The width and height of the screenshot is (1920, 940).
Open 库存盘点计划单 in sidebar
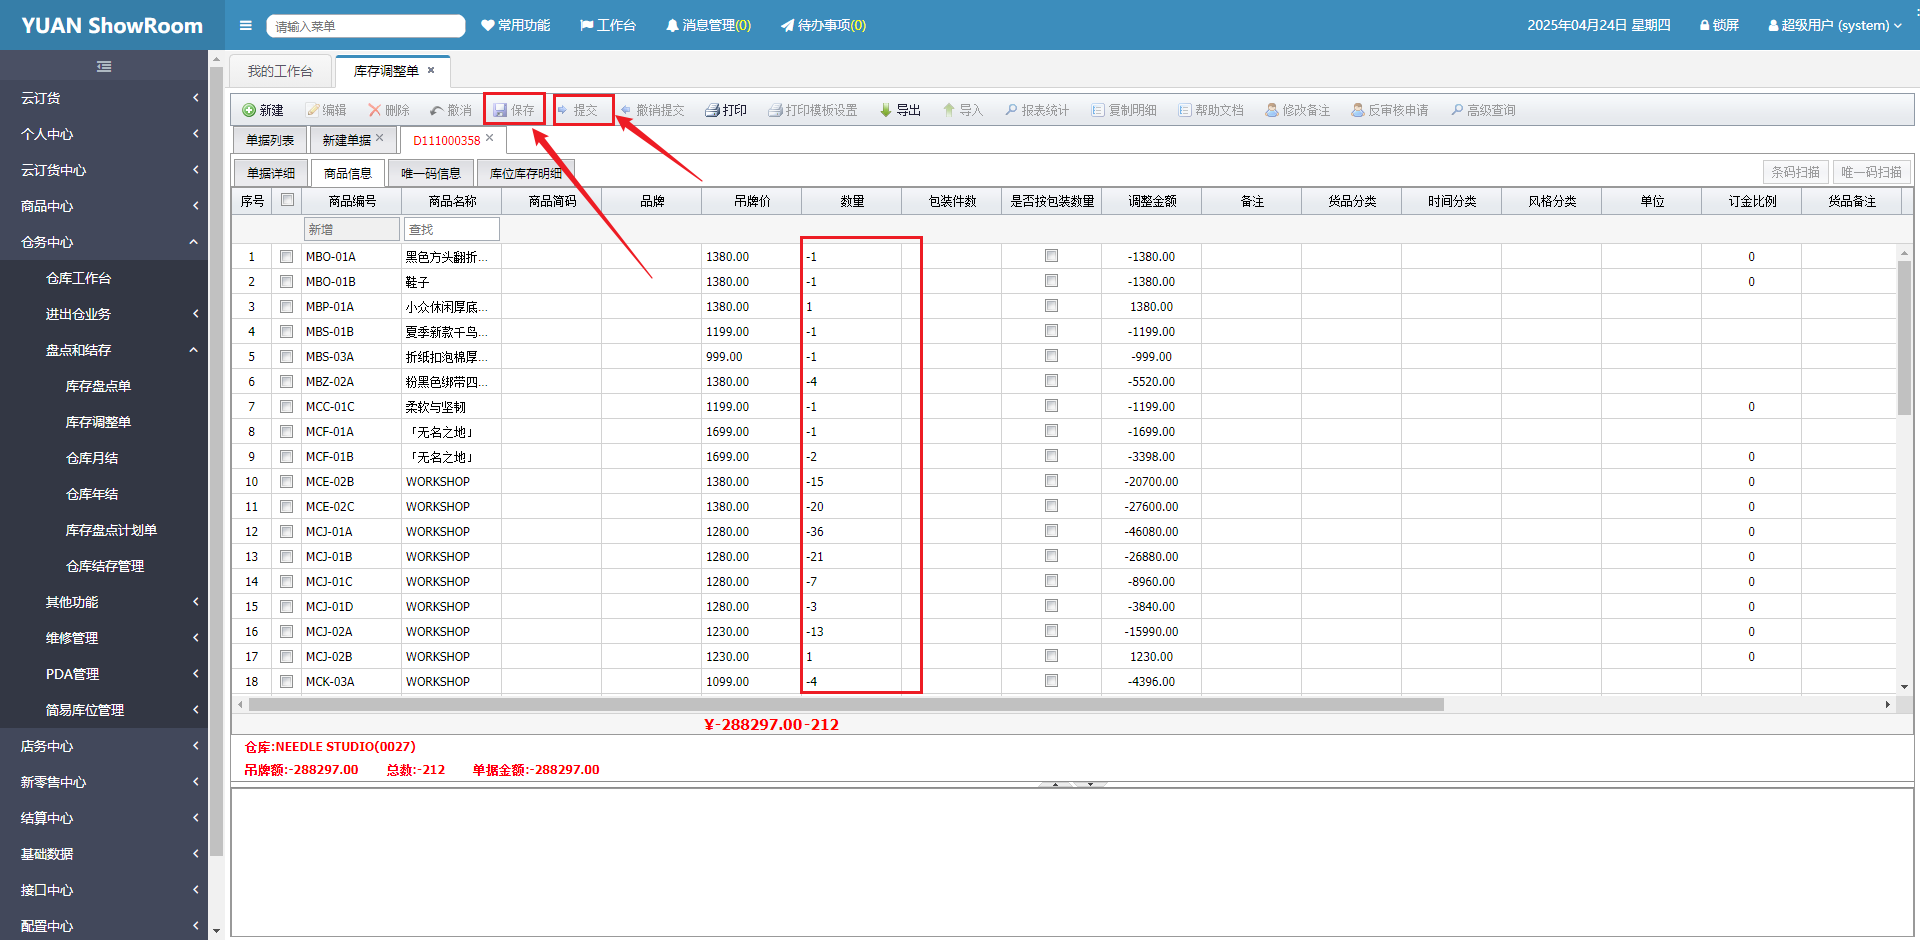[x=111, y=530]
